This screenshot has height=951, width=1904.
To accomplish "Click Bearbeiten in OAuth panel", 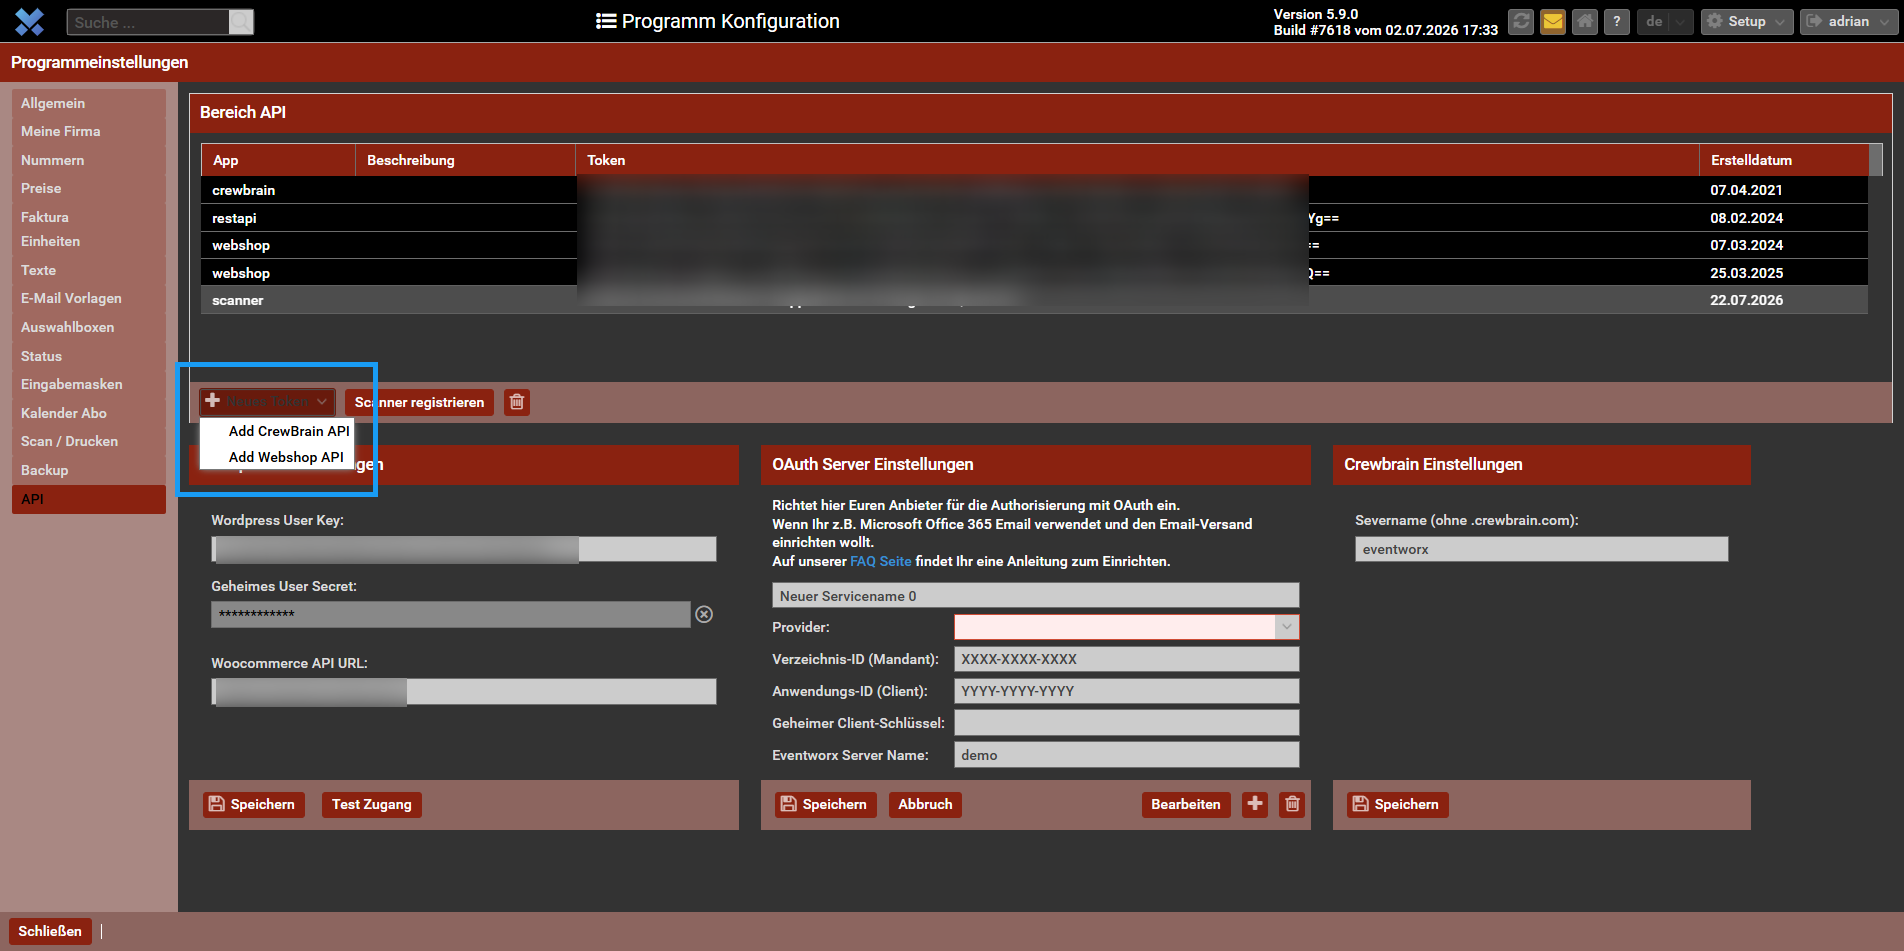I will tap(1186, 804).
